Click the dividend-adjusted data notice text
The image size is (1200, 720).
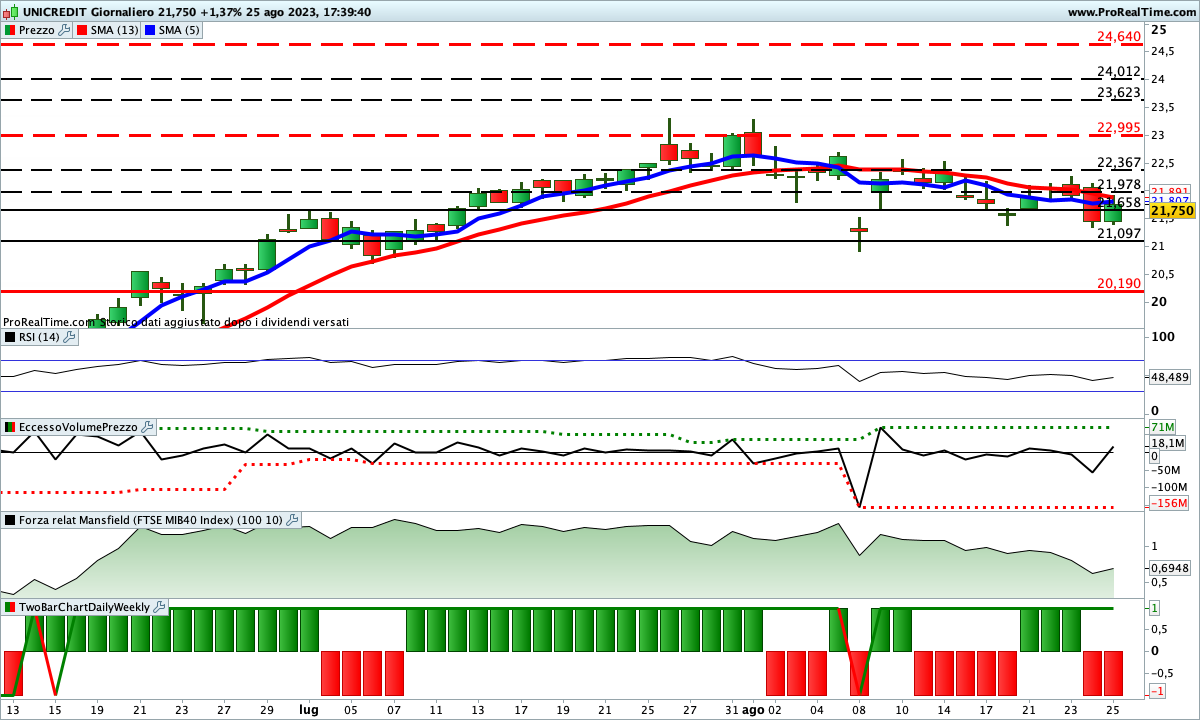tap(176, 322)
